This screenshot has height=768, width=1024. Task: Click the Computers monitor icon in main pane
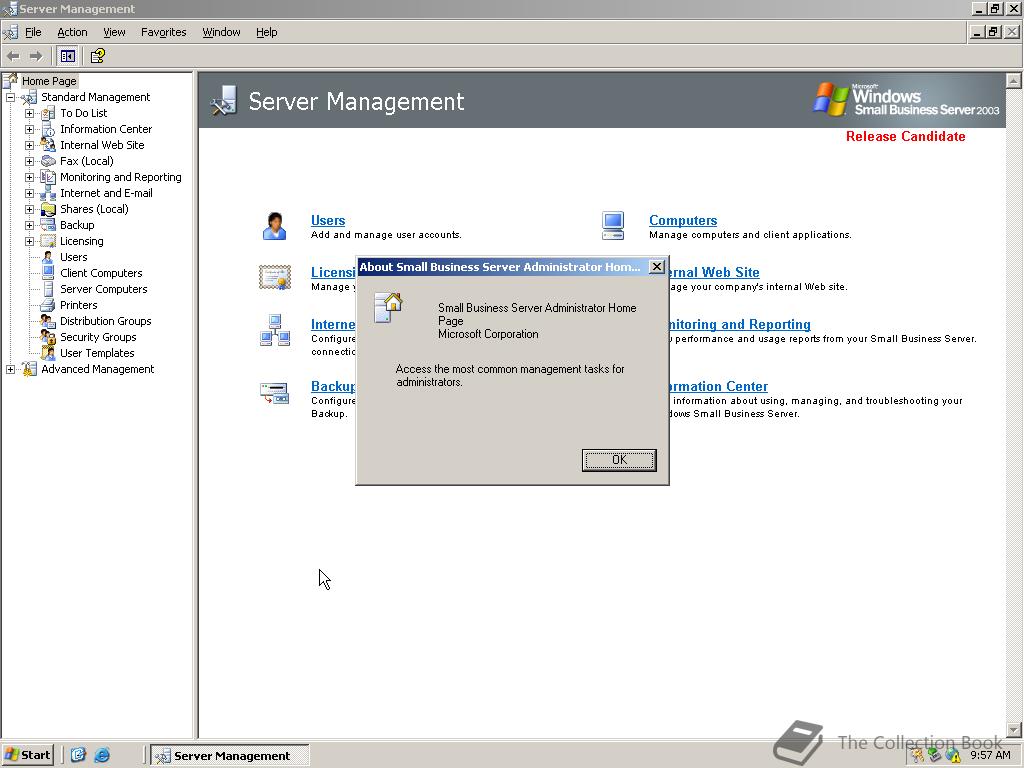tap(613, 226)
